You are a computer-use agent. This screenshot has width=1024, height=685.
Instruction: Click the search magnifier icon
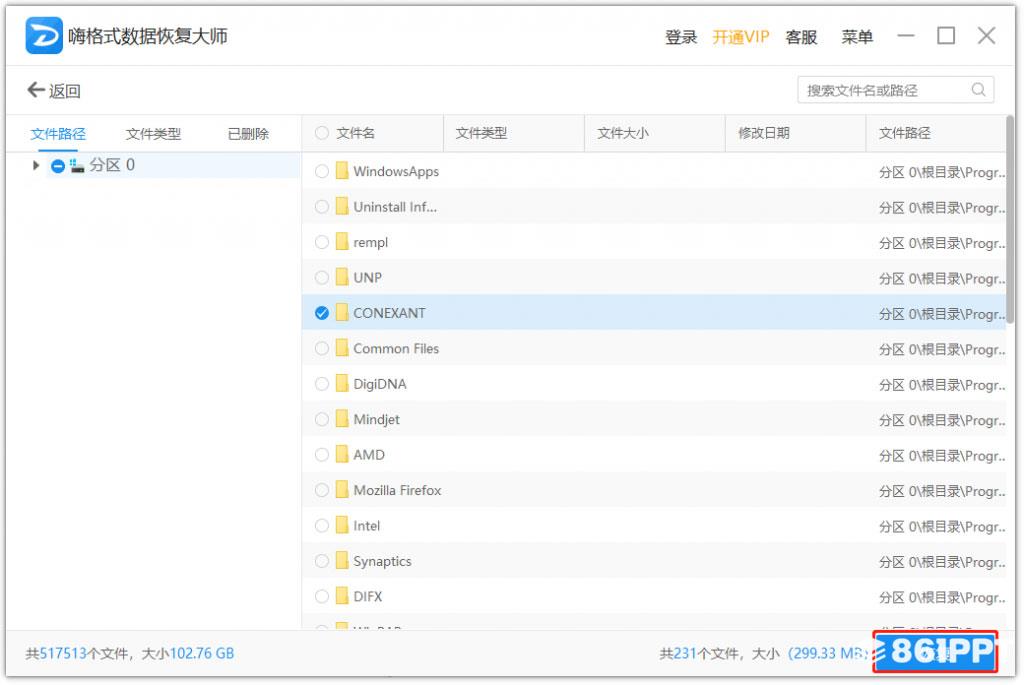tap(978, 90)
